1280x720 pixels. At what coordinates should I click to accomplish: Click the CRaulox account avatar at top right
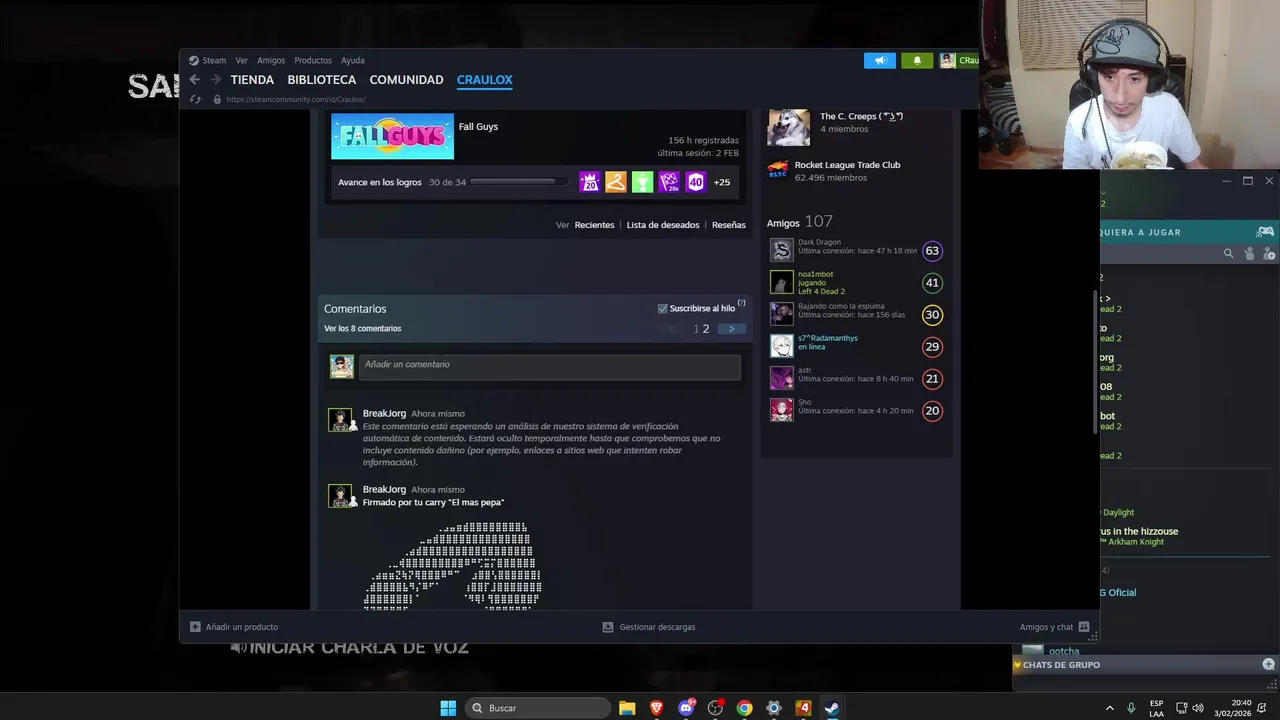point(947,61)
